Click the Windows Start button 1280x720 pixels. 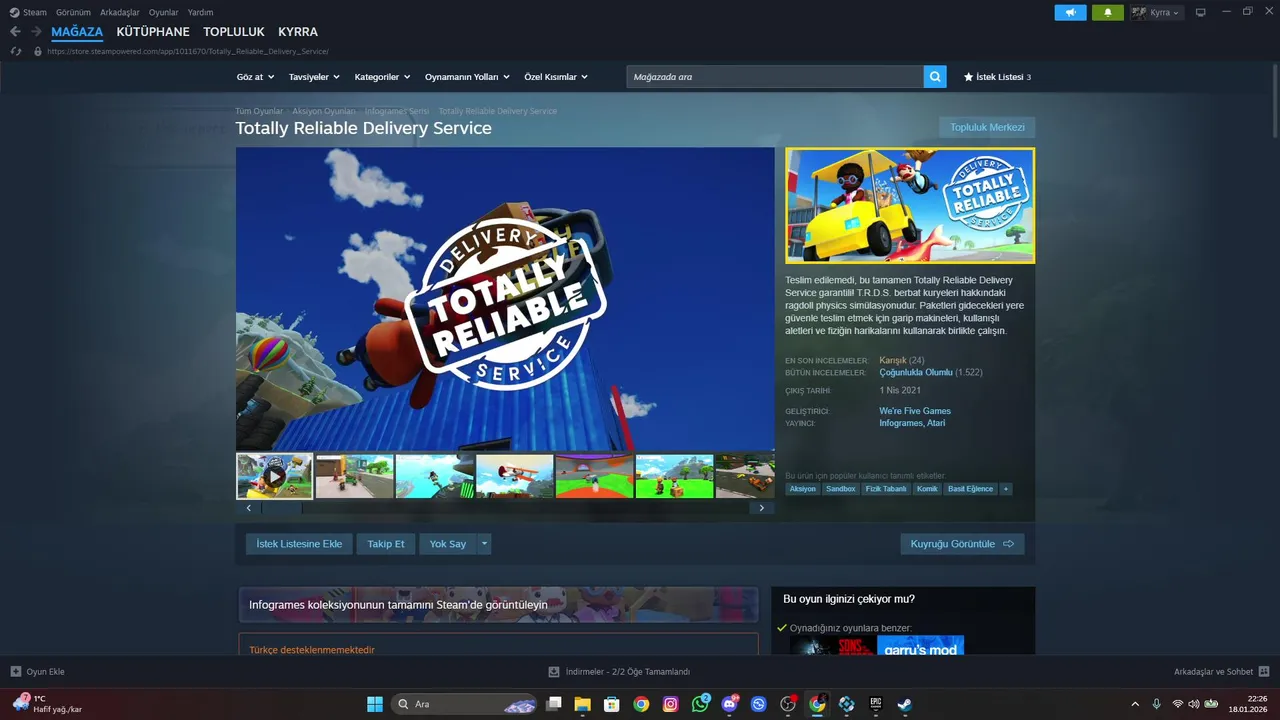[375, 704]
